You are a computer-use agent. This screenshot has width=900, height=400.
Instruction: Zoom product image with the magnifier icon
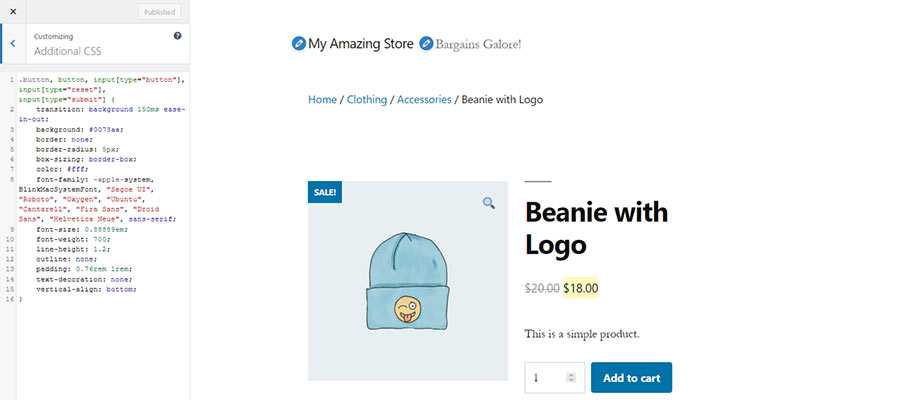point(489,203)
